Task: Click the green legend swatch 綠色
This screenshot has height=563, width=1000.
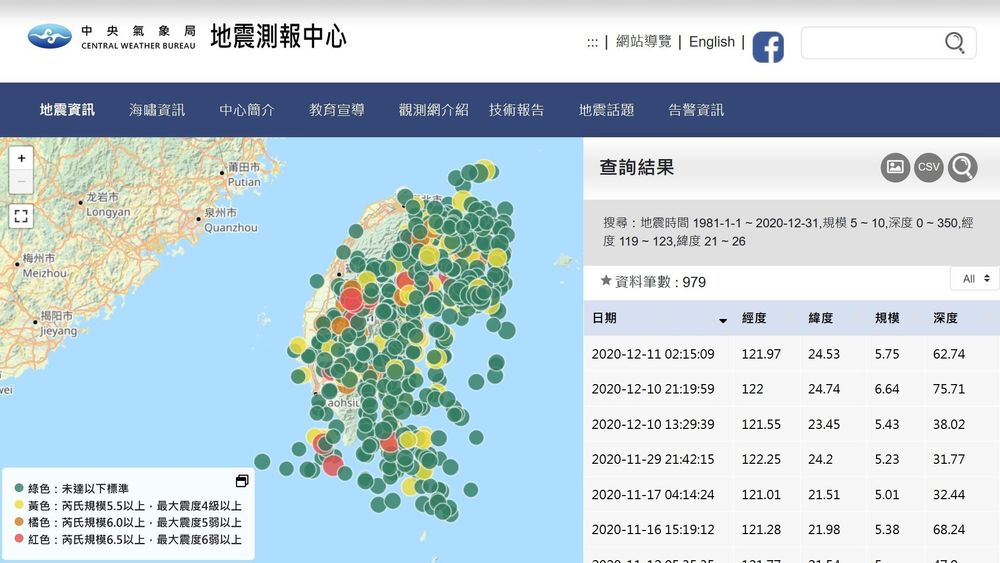Action: point(19,488)
